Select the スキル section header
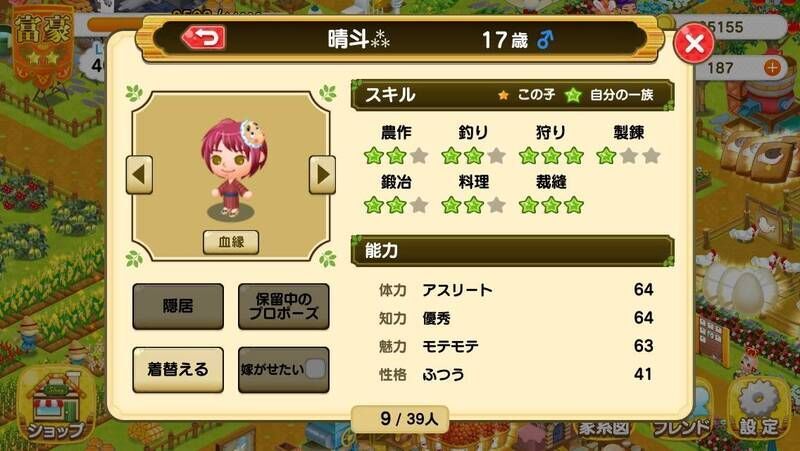 coord(512,95)
